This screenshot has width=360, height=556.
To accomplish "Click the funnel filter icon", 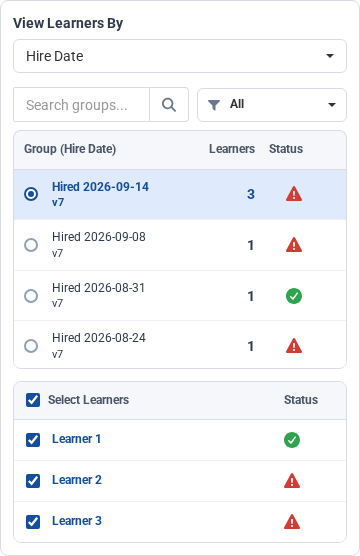I will [x=214, y=105].
